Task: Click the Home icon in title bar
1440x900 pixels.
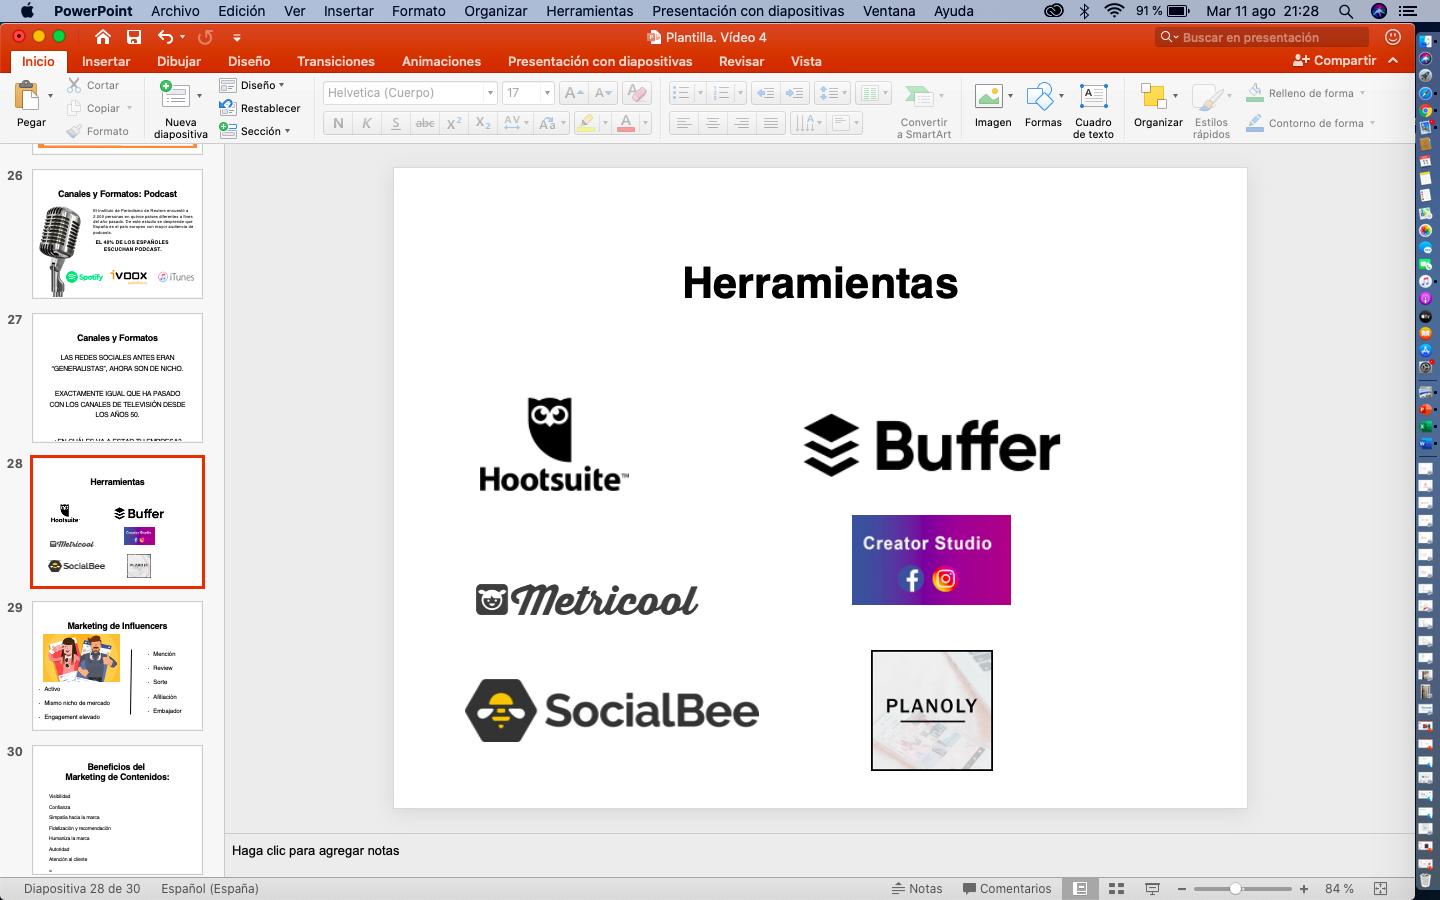Action: coord(102,37)
